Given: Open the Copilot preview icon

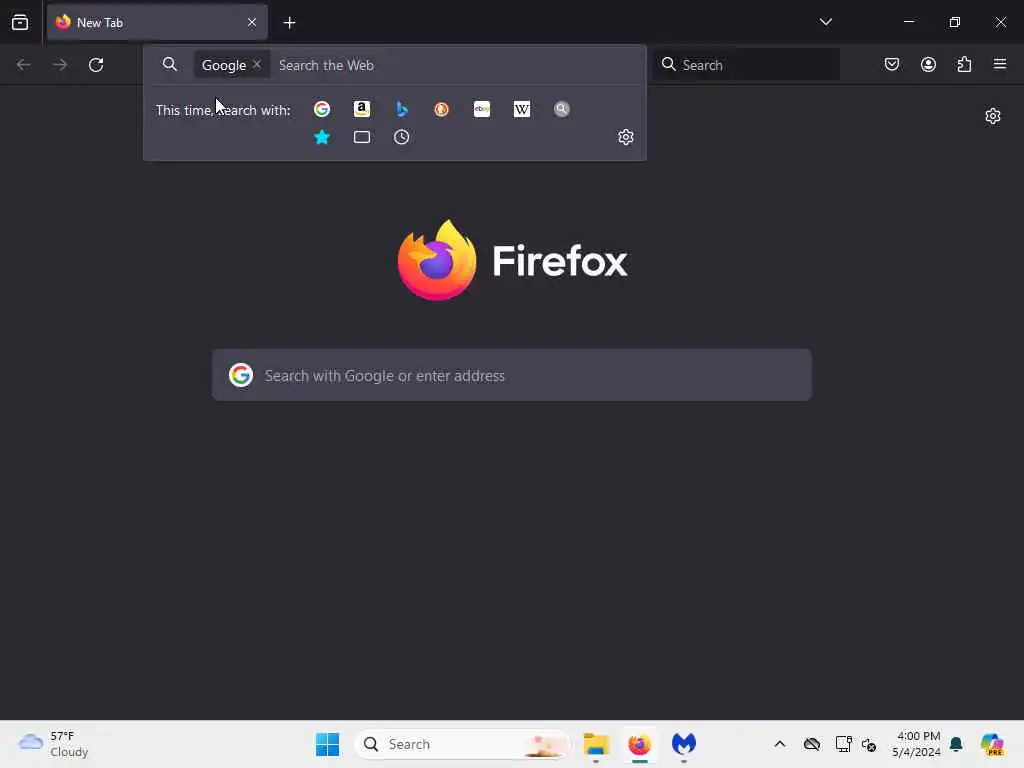Looking at the screenshot, I should (992, 744).
